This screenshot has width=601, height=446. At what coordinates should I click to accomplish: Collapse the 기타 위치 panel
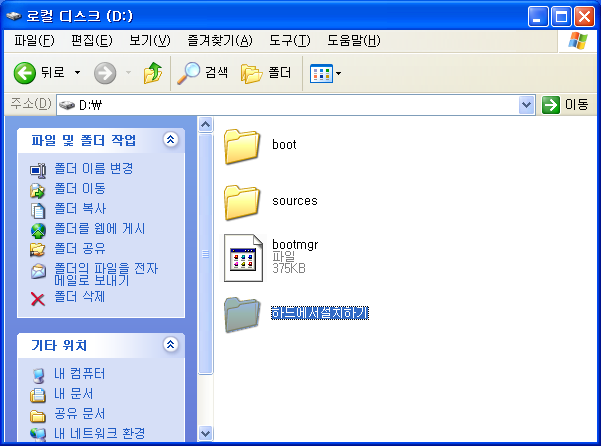pos(171,345)
